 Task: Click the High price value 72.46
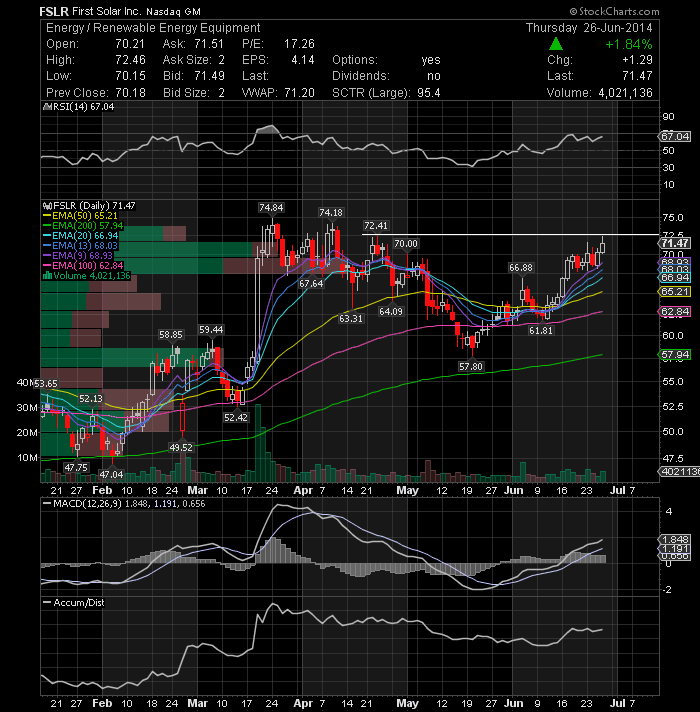point(130,60)
